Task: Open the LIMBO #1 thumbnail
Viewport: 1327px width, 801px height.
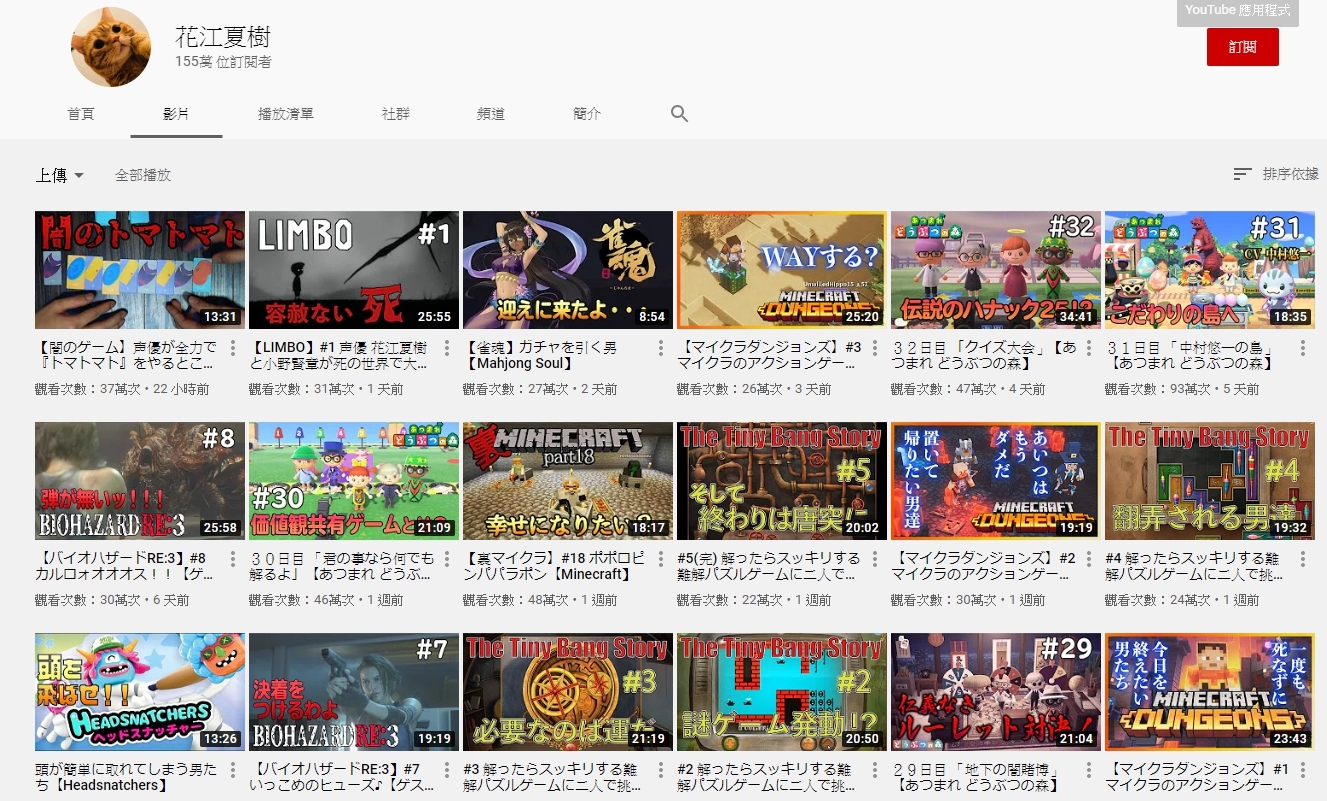Action: 354,270
